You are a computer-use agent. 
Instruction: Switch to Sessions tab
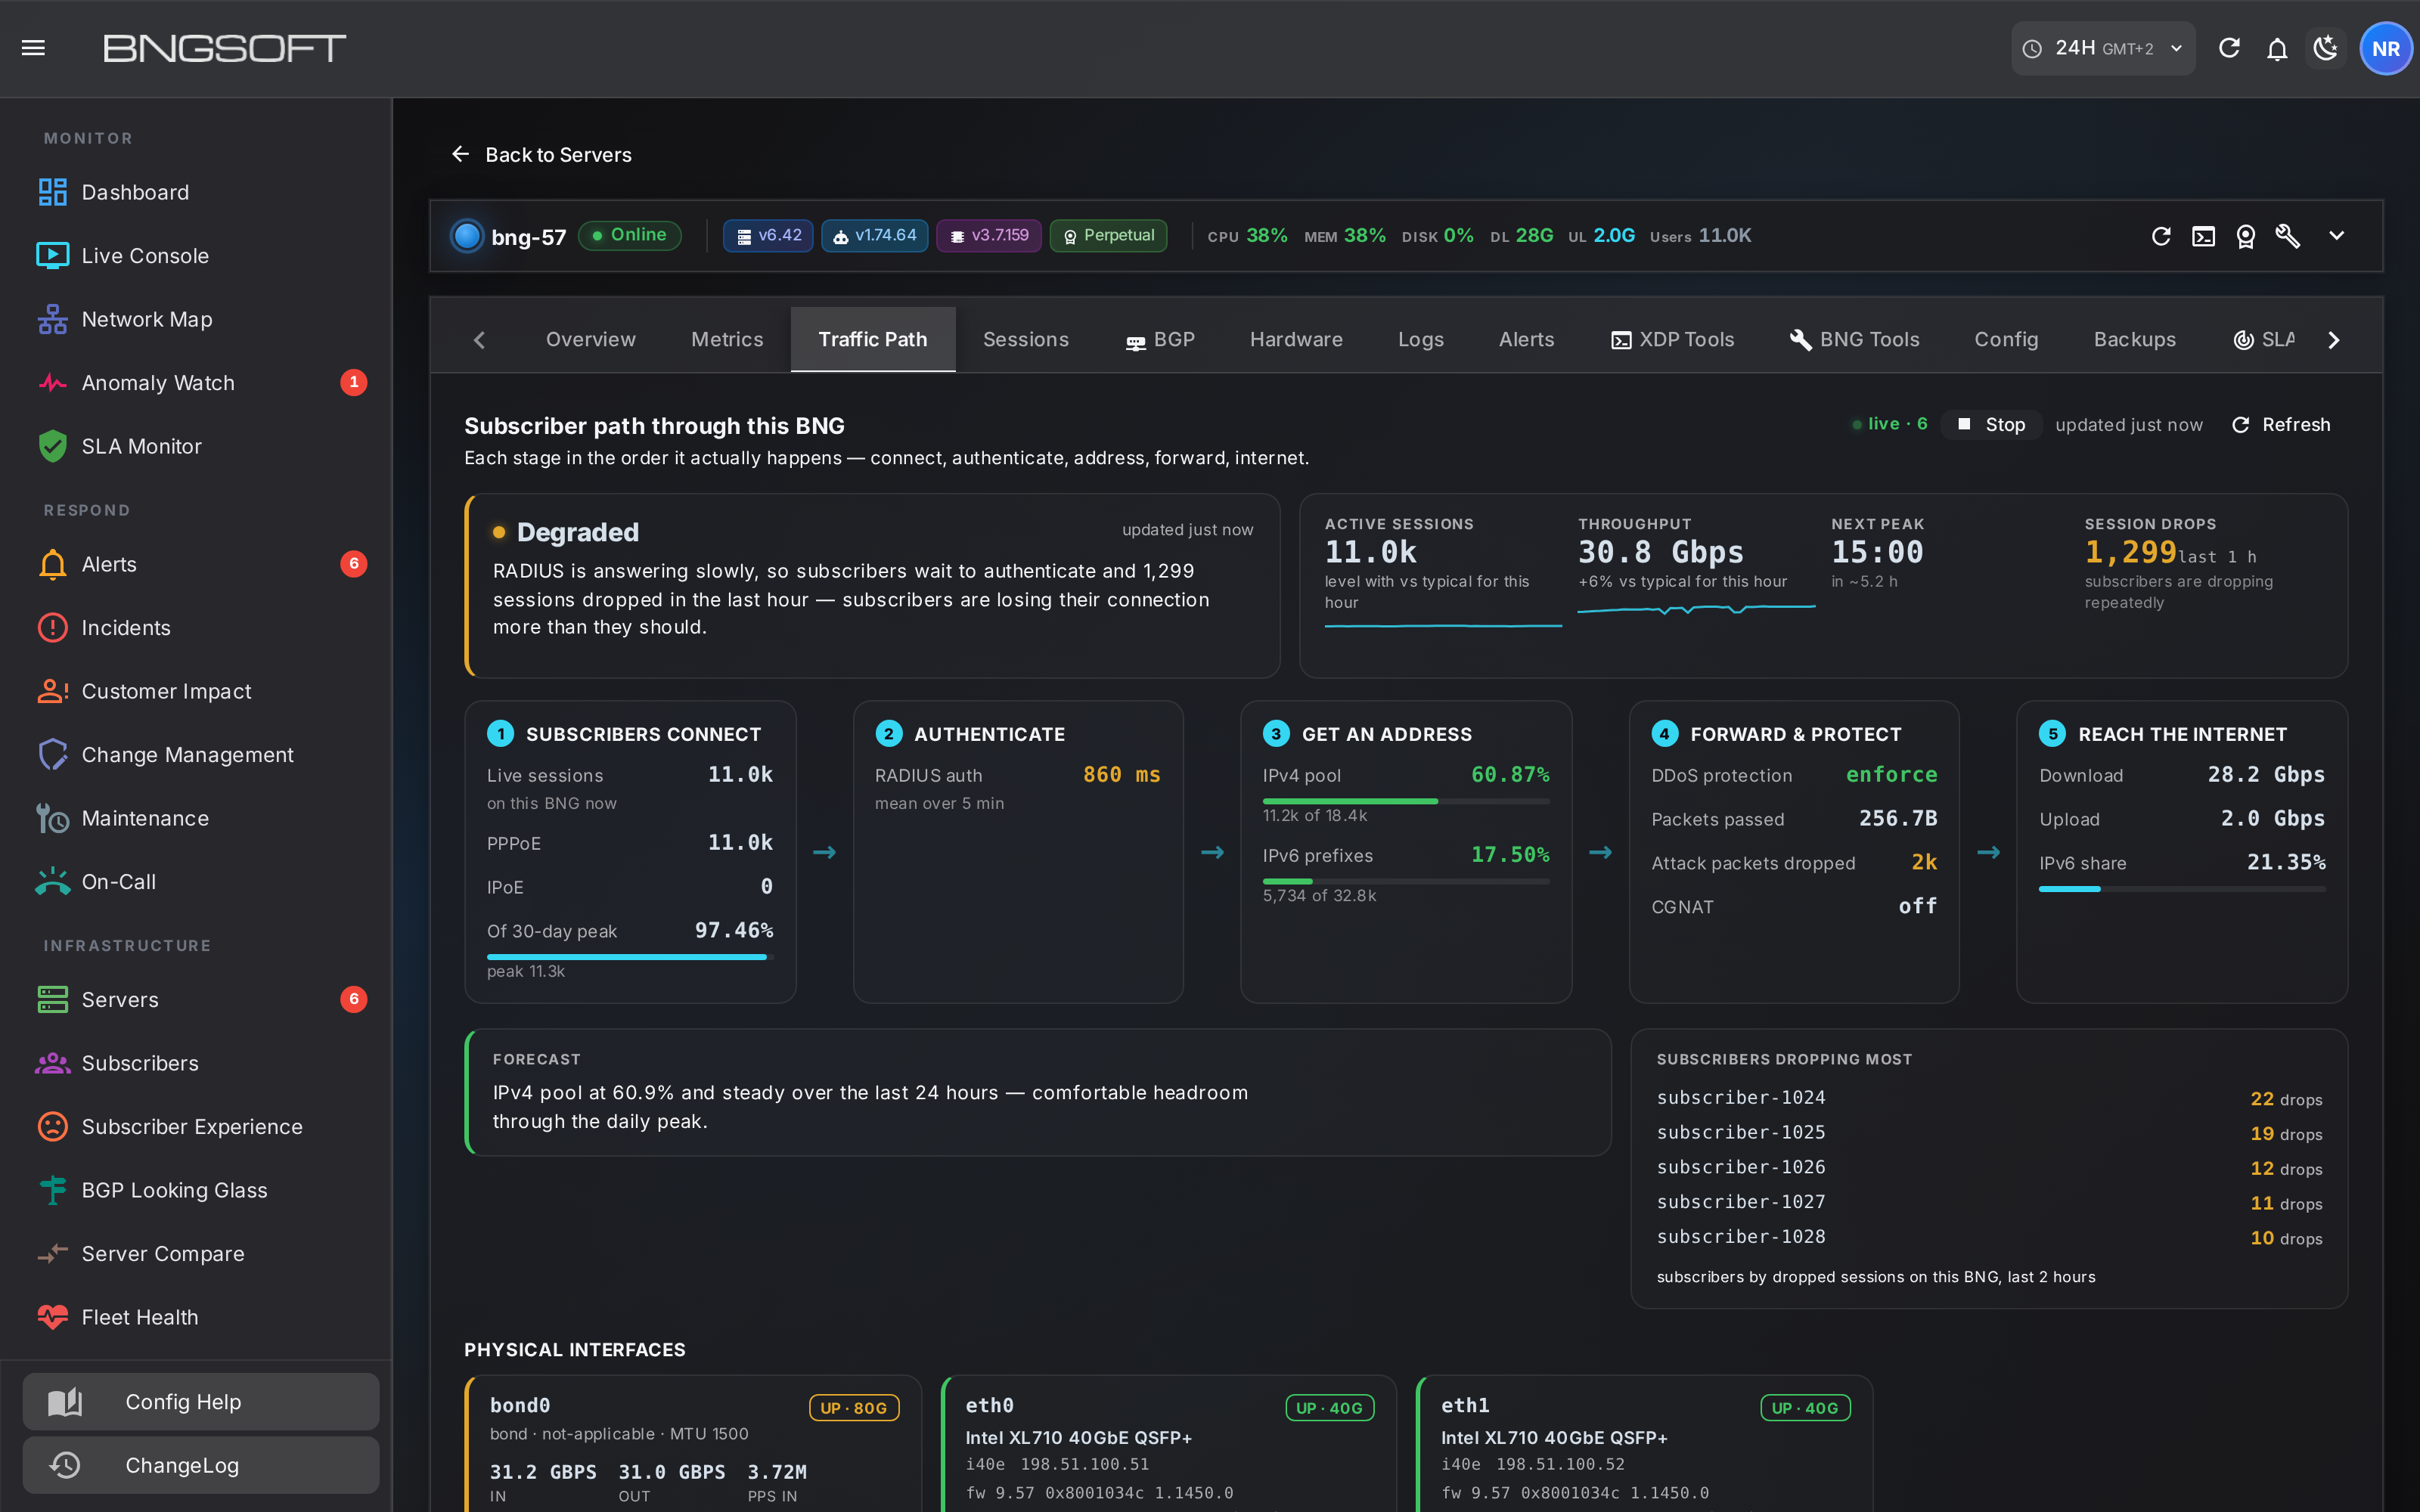point(1026,340)
